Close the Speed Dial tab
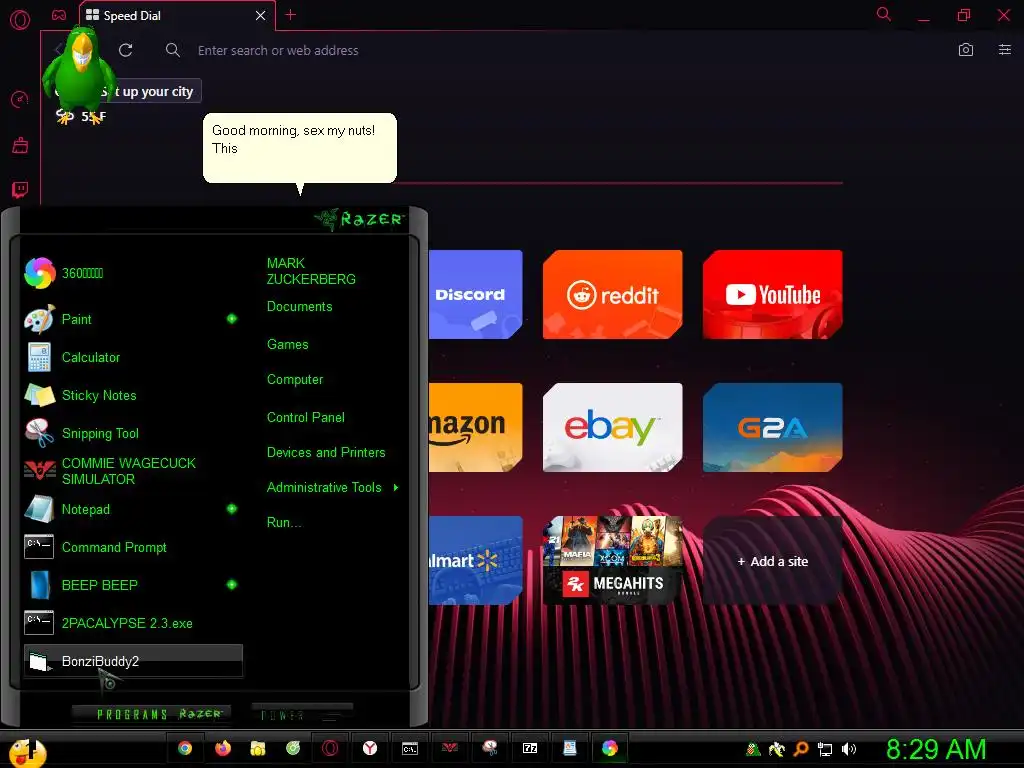1024x768 pixels. pyautogui.click(x=260, y=15)
